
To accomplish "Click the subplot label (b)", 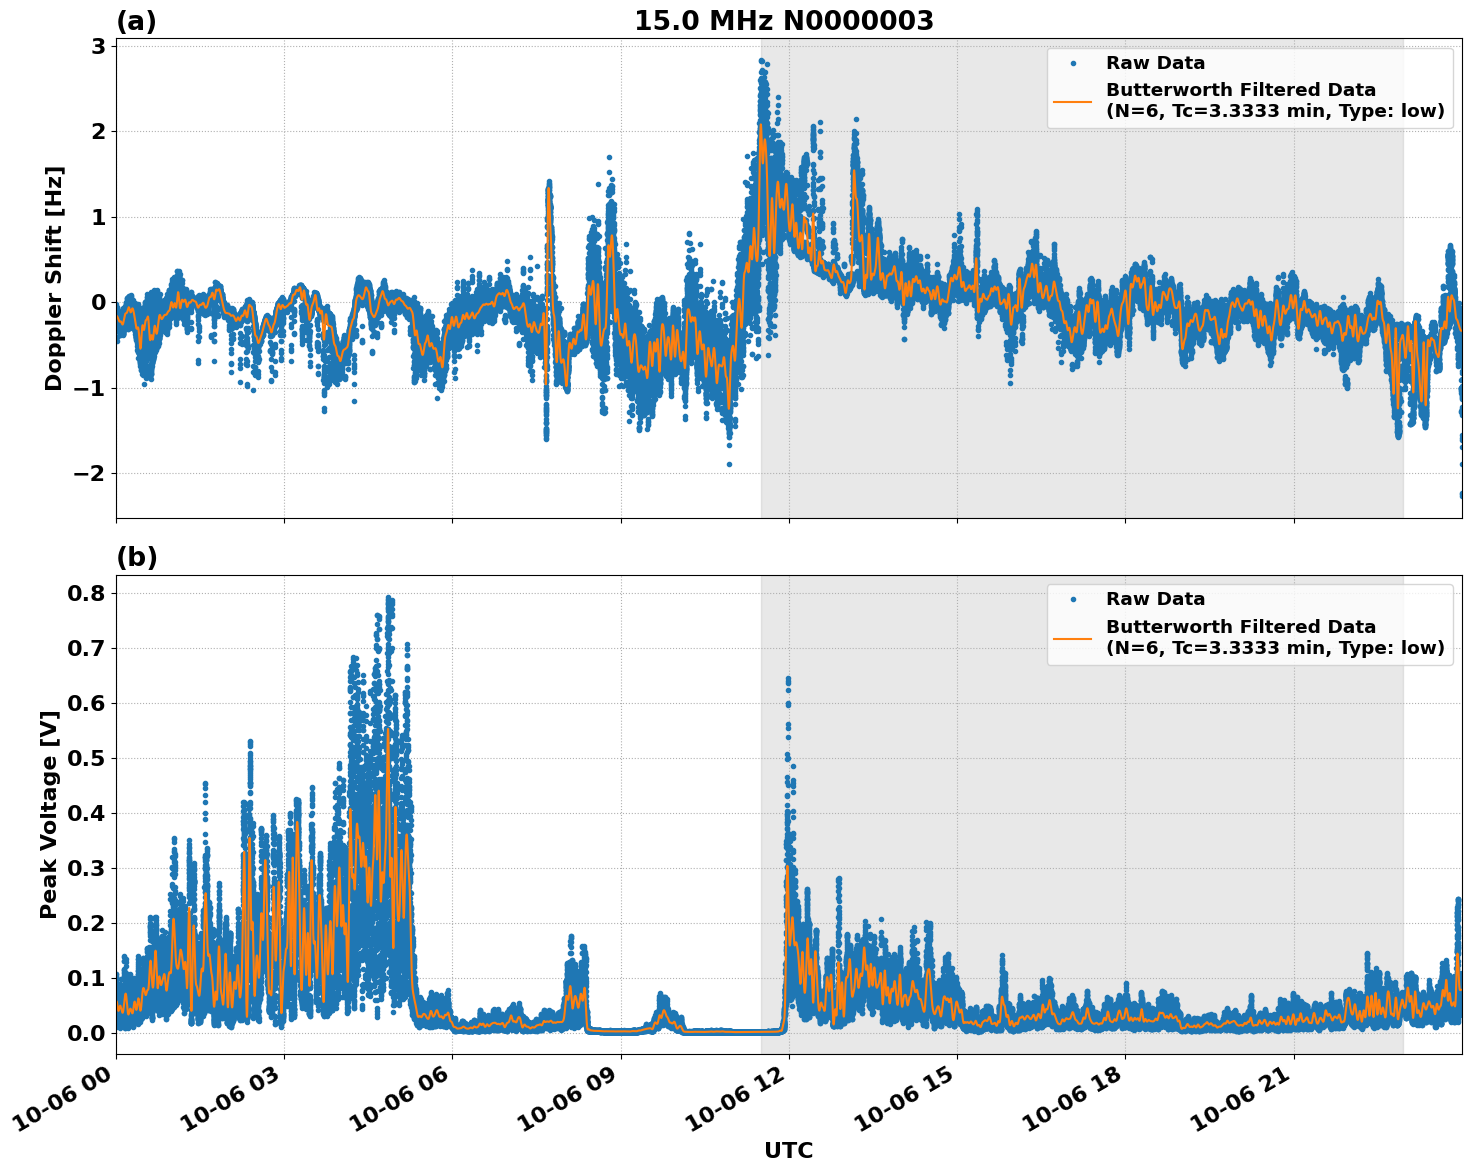I will (x=138, y=557).
